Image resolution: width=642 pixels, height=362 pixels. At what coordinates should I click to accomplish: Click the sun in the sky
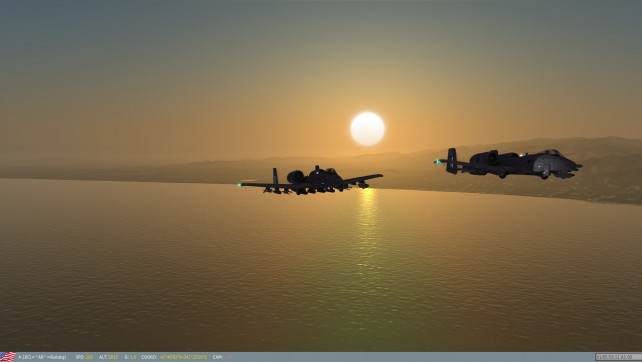pos(367,129)
